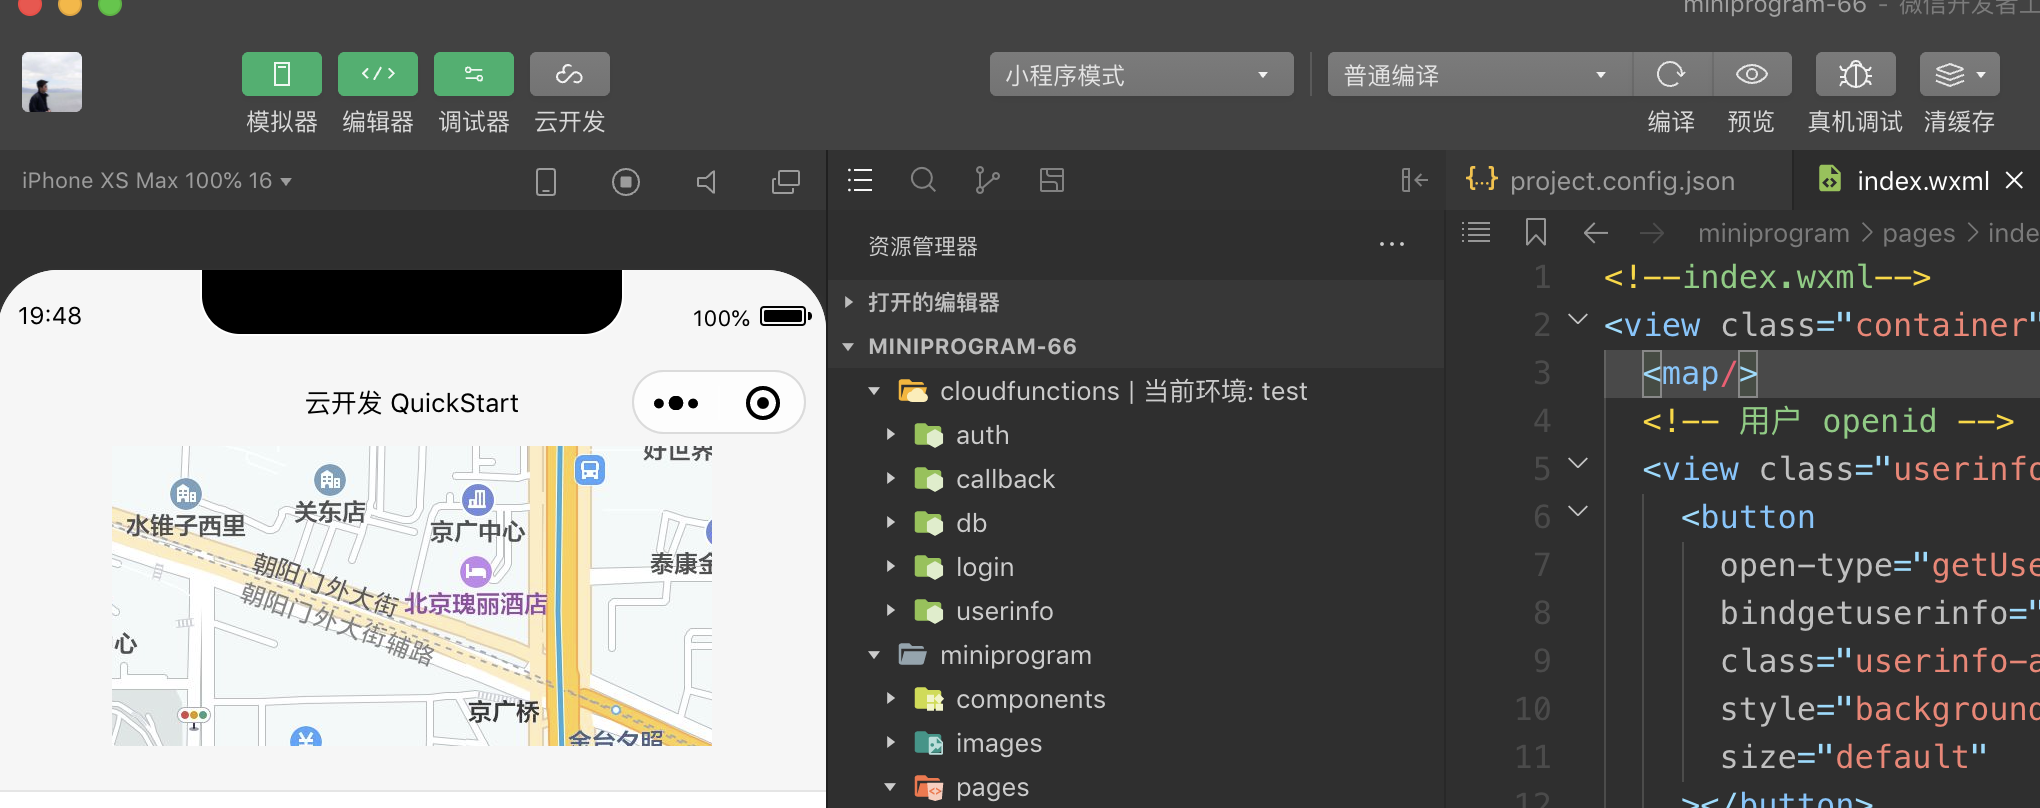This screenshot has width=2040, height=808.
Task: Click the bookmark icon in editor
Action: [x=1536, y=233]
